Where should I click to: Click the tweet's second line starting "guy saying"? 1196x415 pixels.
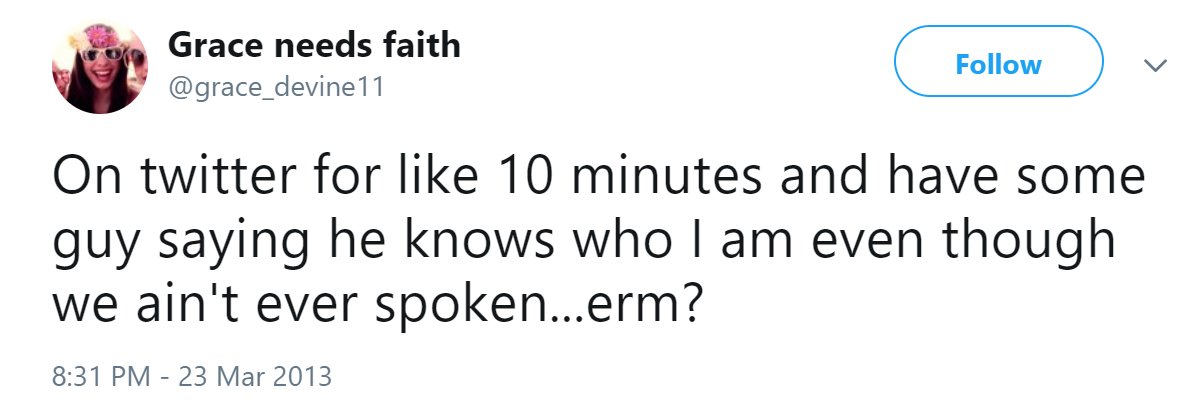click(x=584, y=242)
